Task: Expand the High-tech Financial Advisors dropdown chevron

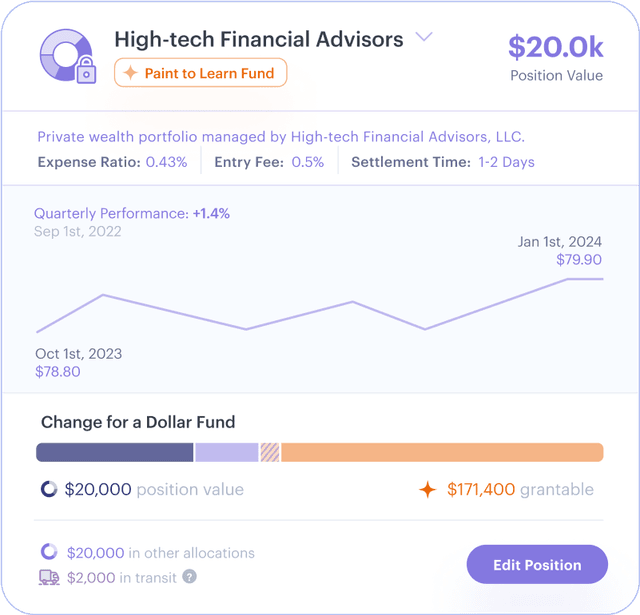Action: coord(424,38)
